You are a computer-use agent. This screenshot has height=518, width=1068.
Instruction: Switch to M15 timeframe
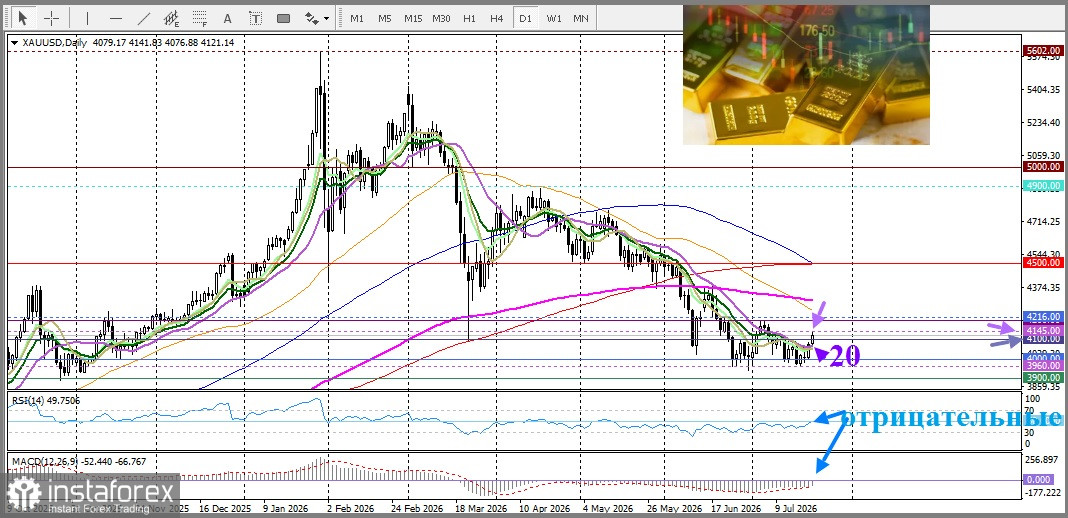click(413, 18)
